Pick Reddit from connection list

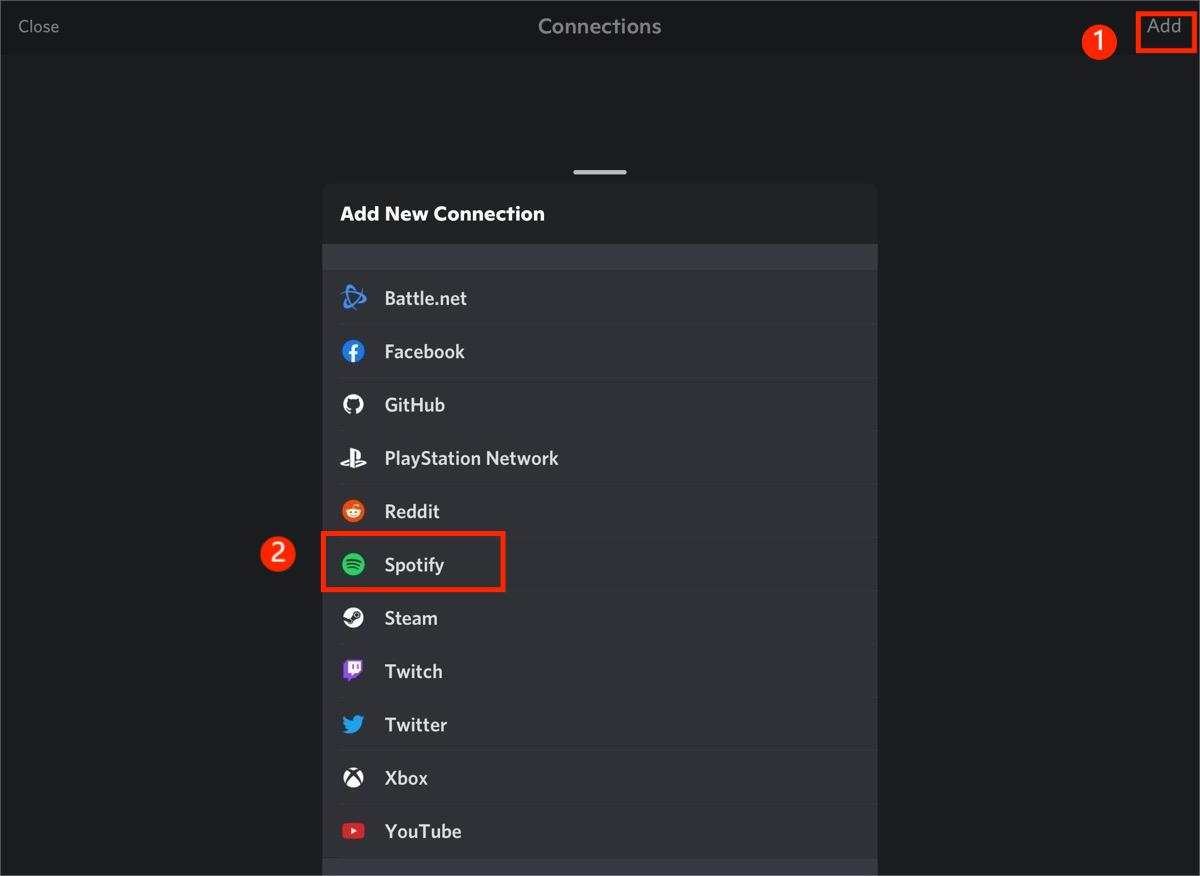[599, 511]
